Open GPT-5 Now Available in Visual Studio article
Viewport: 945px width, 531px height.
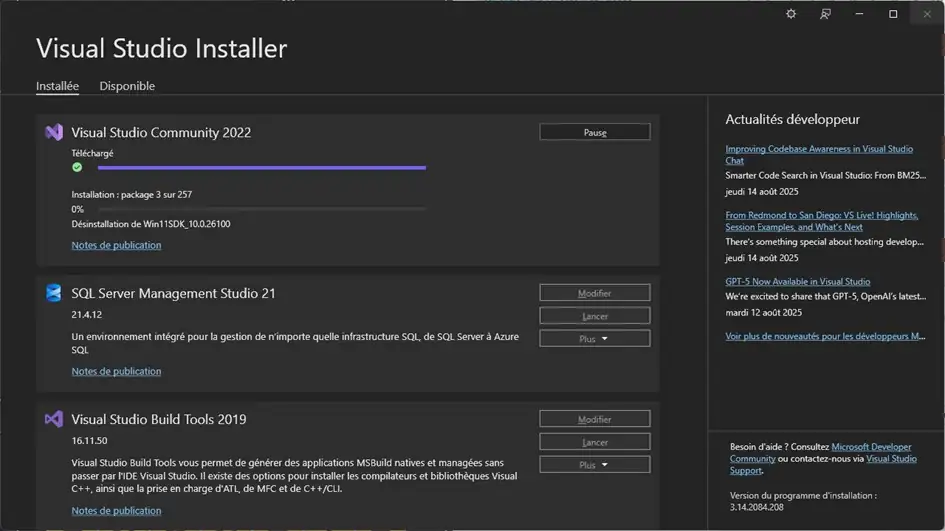tap(797, 281)
